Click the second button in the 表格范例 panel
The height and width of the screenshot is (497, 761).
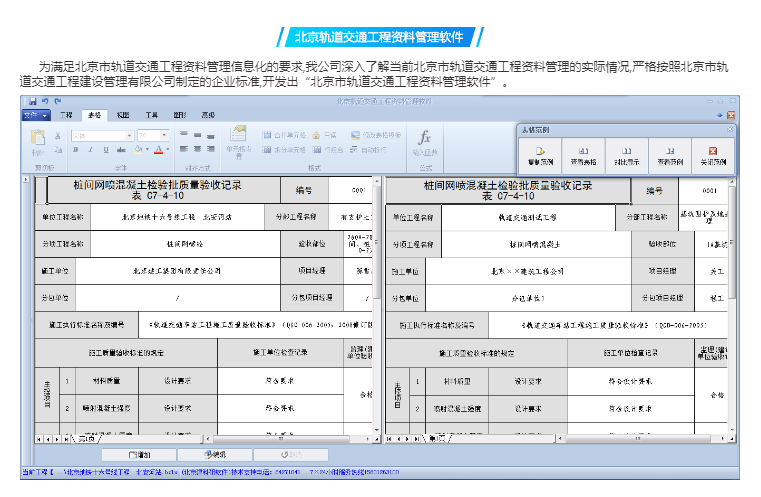pyautogui.click(x=583, y=156)
